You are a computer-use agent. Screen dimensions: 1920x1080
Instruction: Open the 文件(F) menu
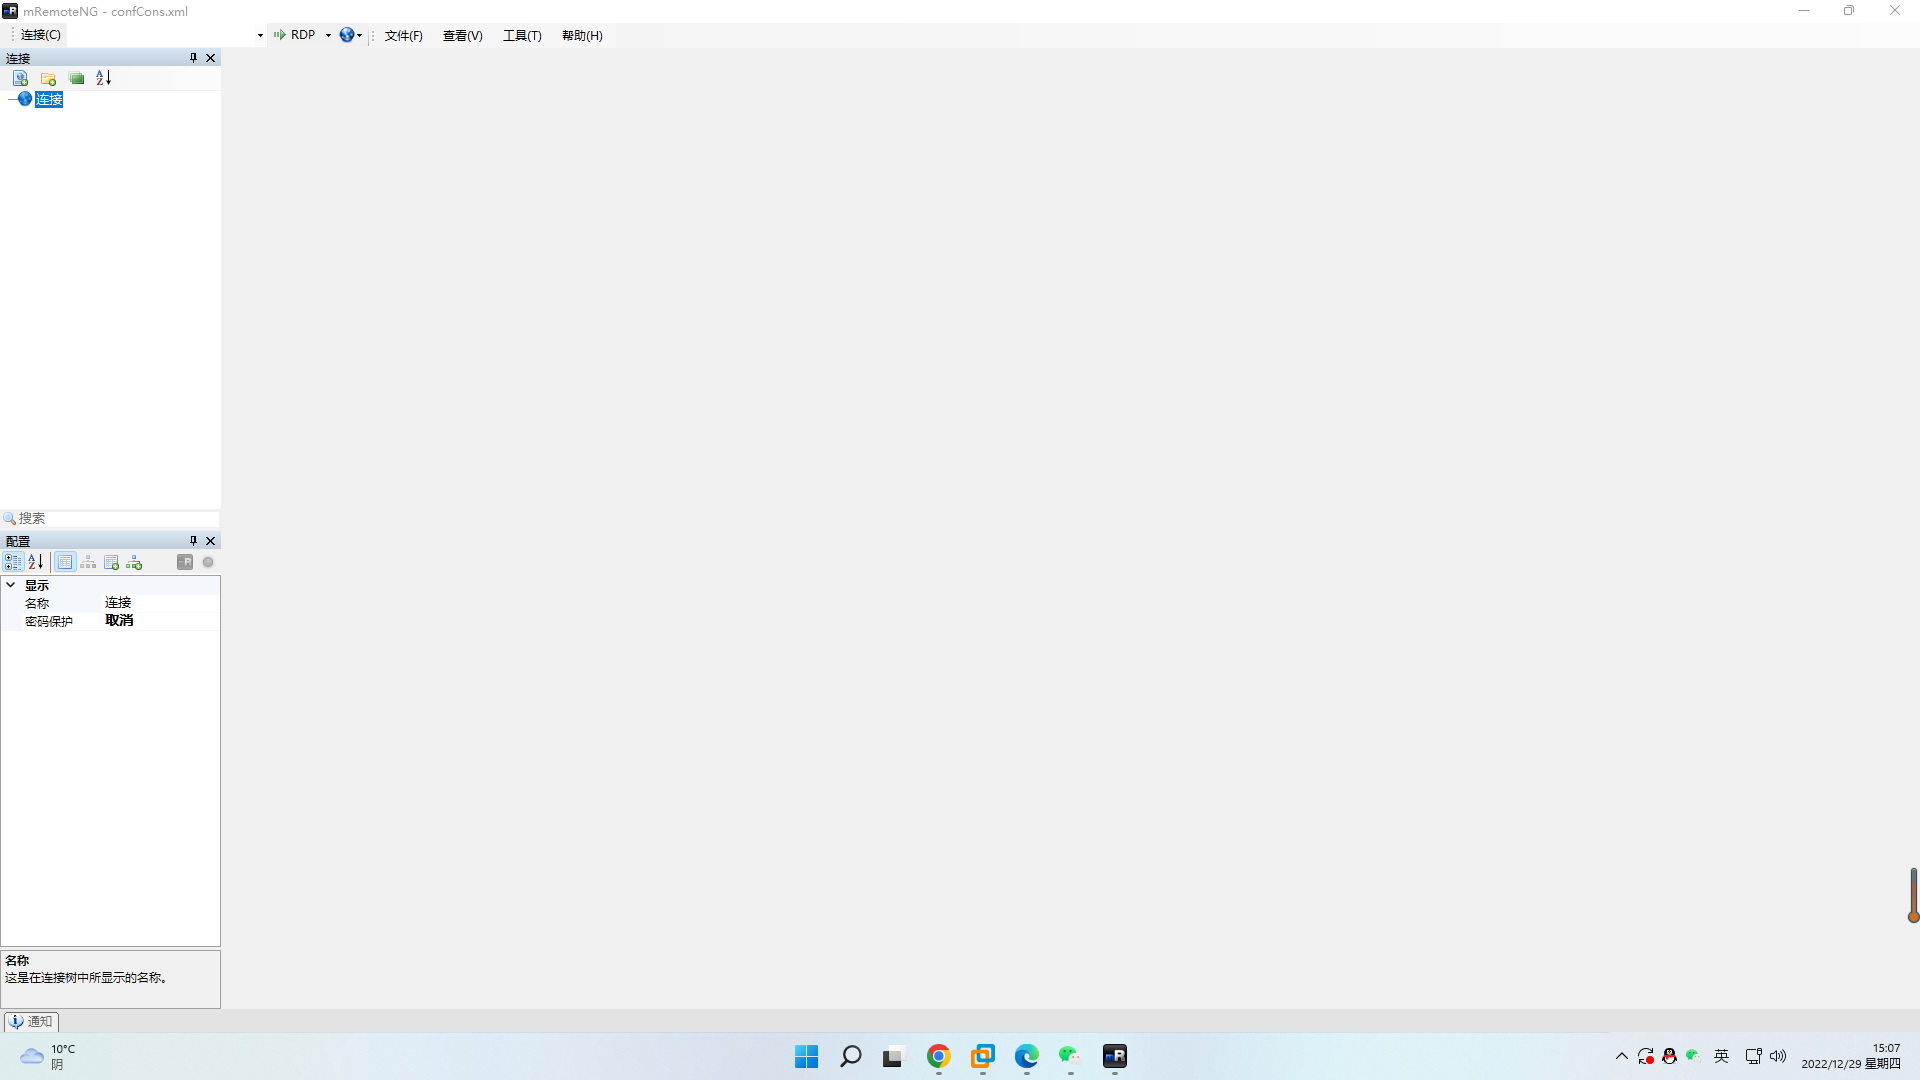coord(403,36)
